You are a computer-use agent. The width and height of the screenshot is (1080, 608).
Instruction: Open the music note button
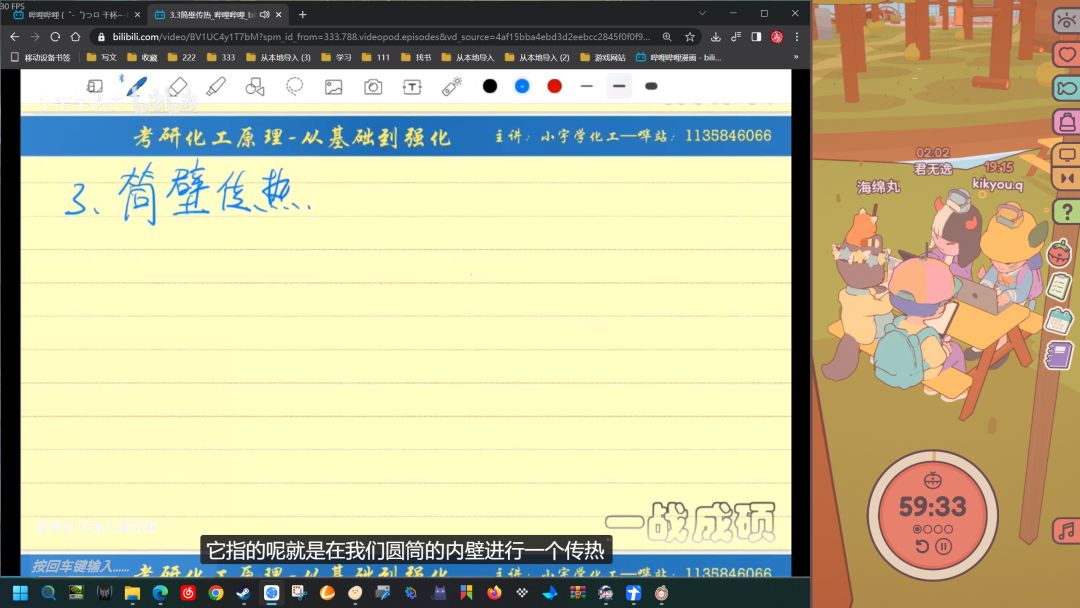pyautogui.click(x=1066, y=531)
